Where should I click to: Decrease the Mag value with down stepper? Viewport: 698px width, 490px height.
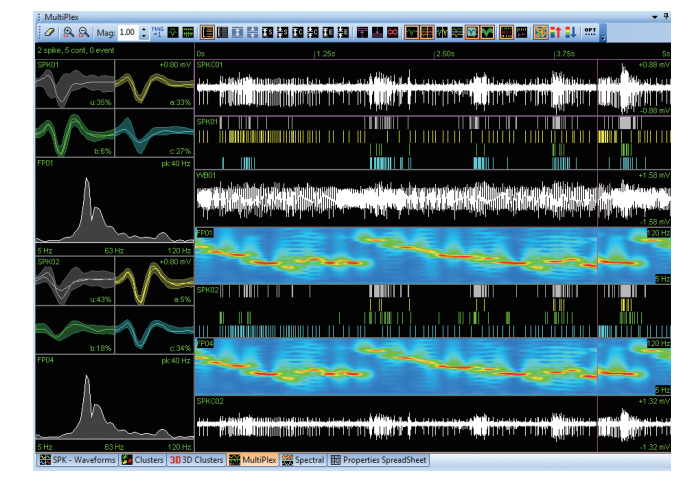point(144,36)
